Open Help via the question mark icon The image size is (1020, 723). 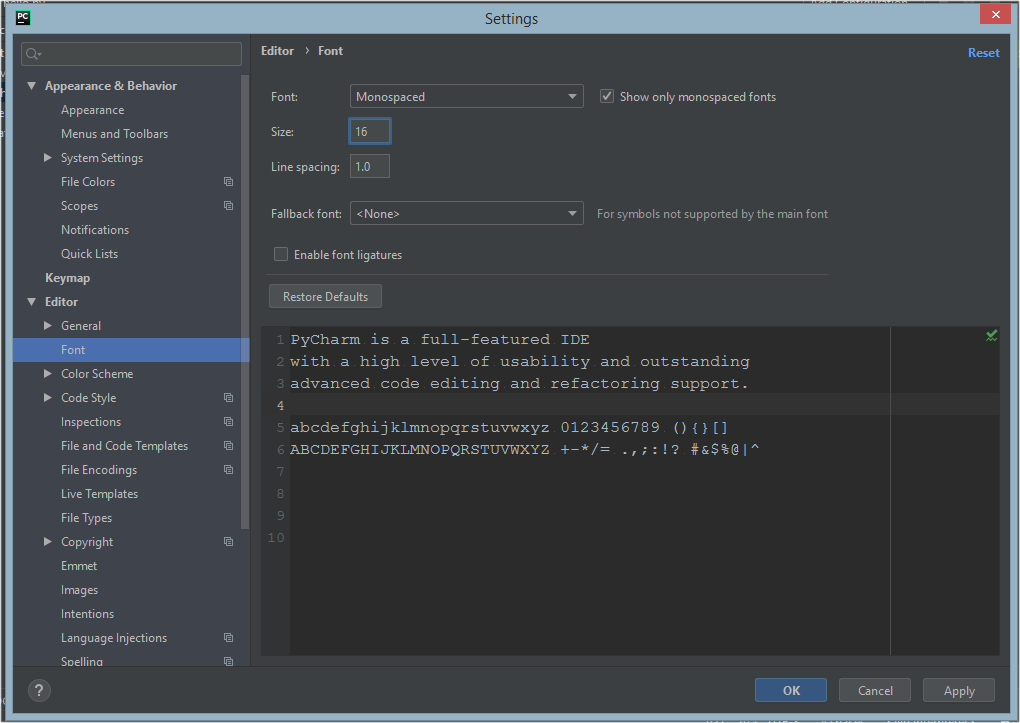tap(38, 690)
